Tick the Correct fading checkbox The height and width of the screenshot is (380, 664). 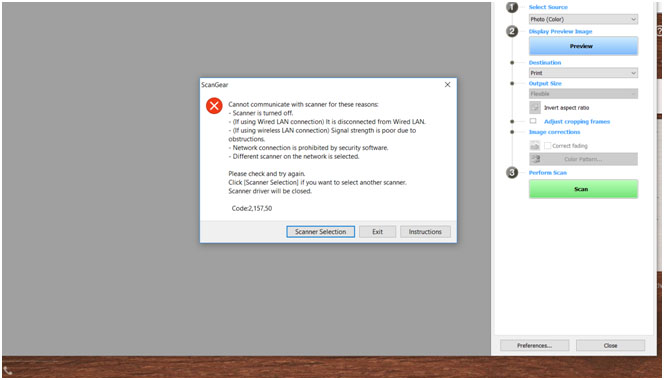coord(547,145)
